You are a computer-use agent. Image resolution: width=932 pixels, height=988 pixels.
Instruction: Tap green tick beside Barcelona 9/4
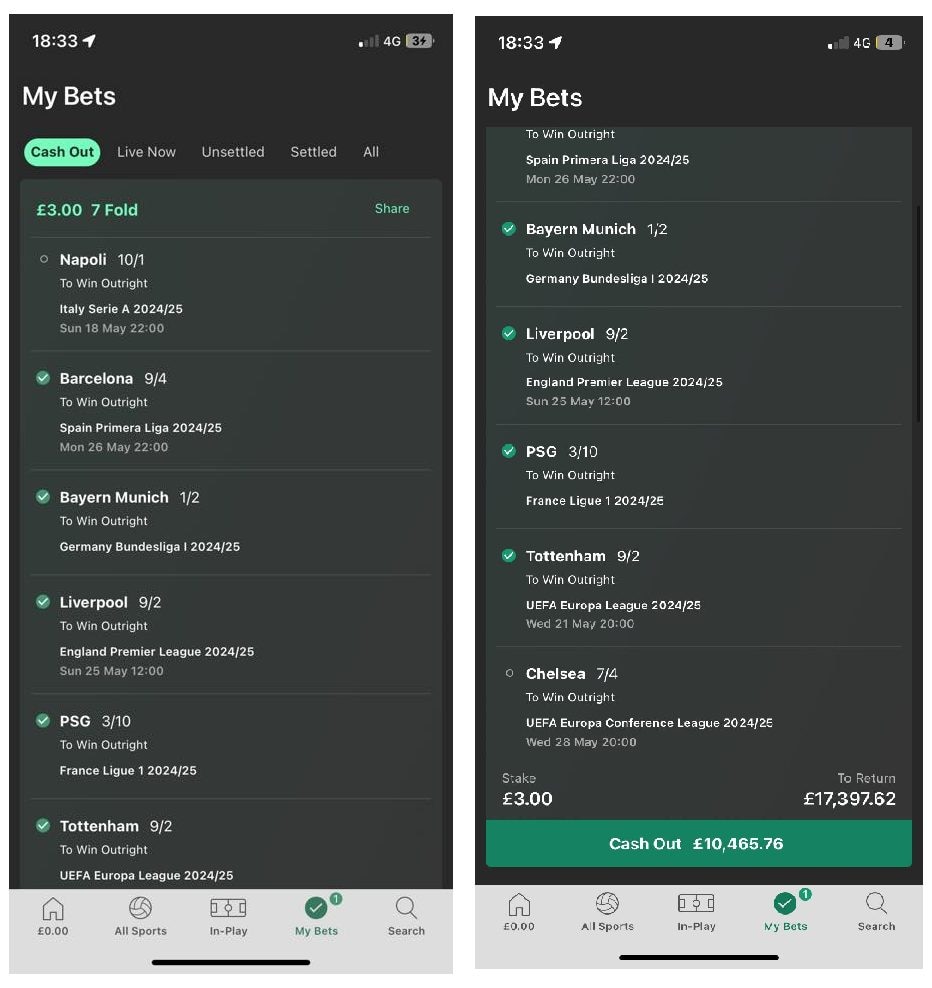(x=43, y=378)
